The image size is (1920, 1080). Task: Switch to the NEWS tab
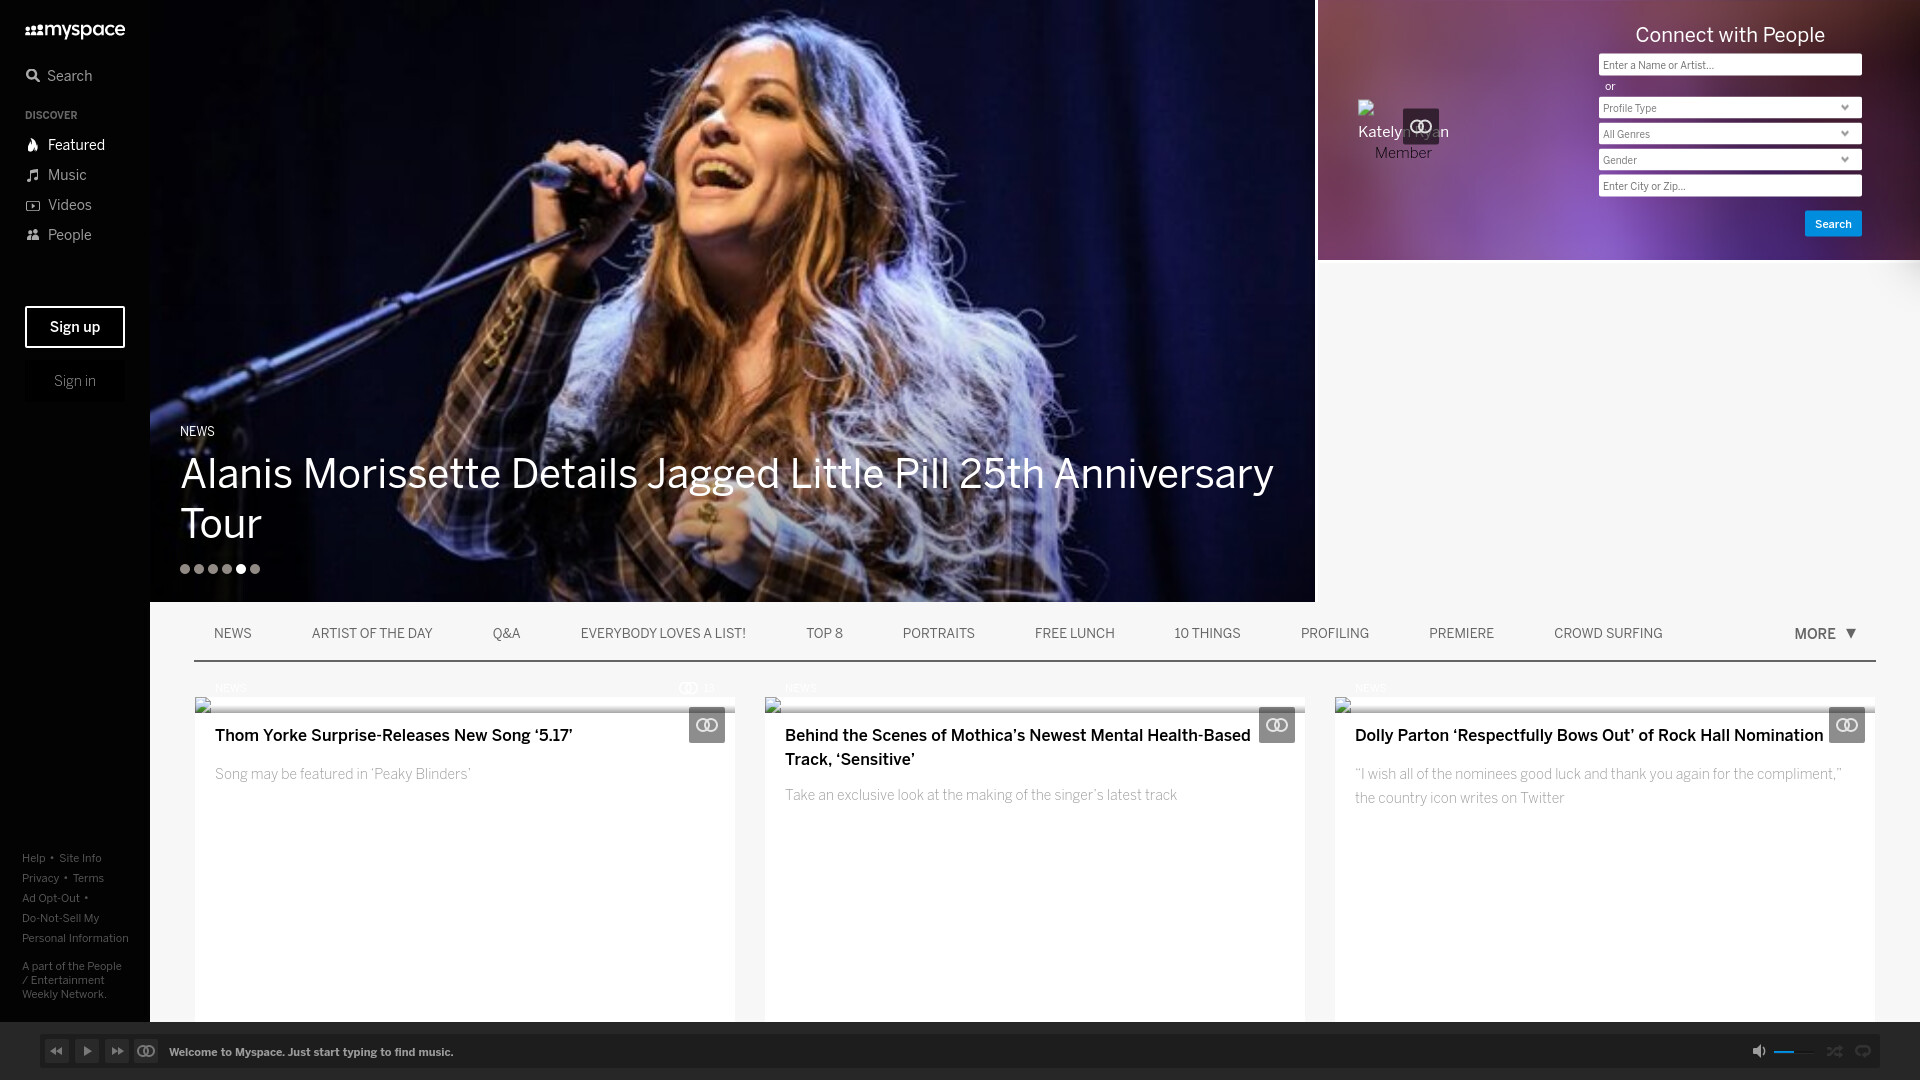233,634
